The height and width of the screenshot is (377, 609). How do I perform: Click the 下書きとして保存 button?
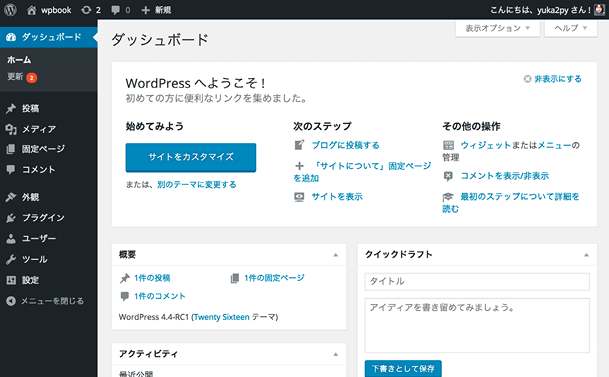point(403,368)
